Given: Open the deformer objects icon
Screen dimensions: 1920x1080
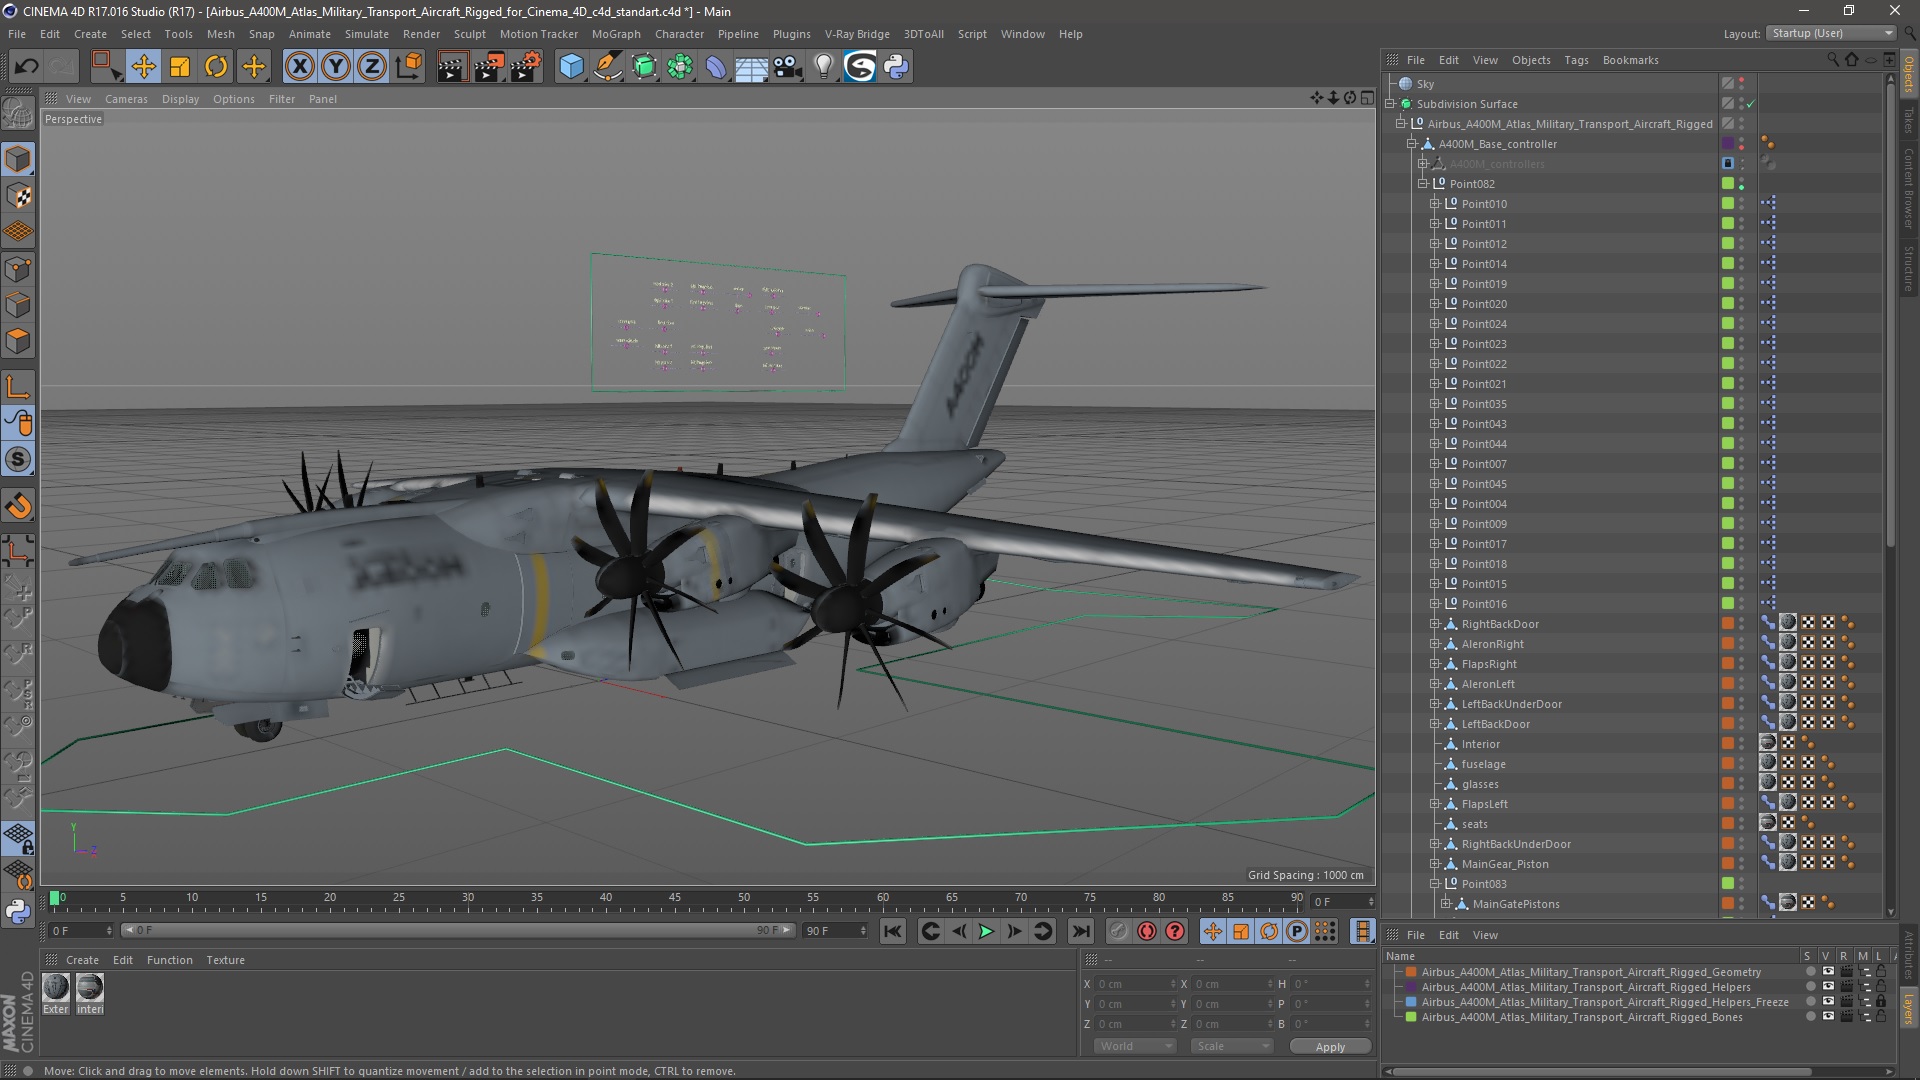Looking at the screenshot, I should coord(716,67).
